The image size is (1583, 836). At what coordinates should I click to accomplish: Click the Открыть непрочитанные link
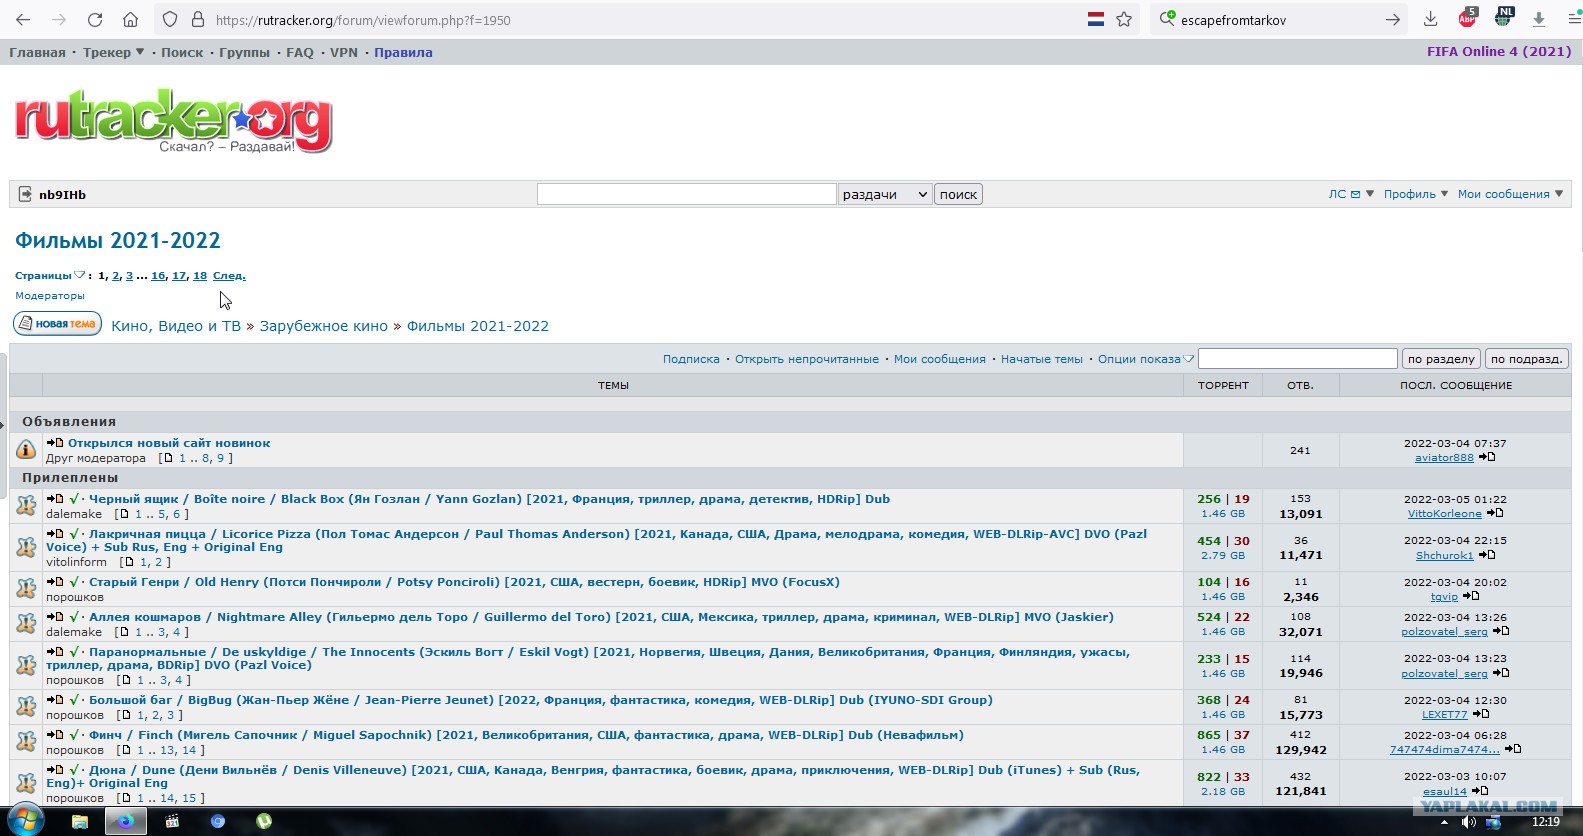[x=807, y=359]
